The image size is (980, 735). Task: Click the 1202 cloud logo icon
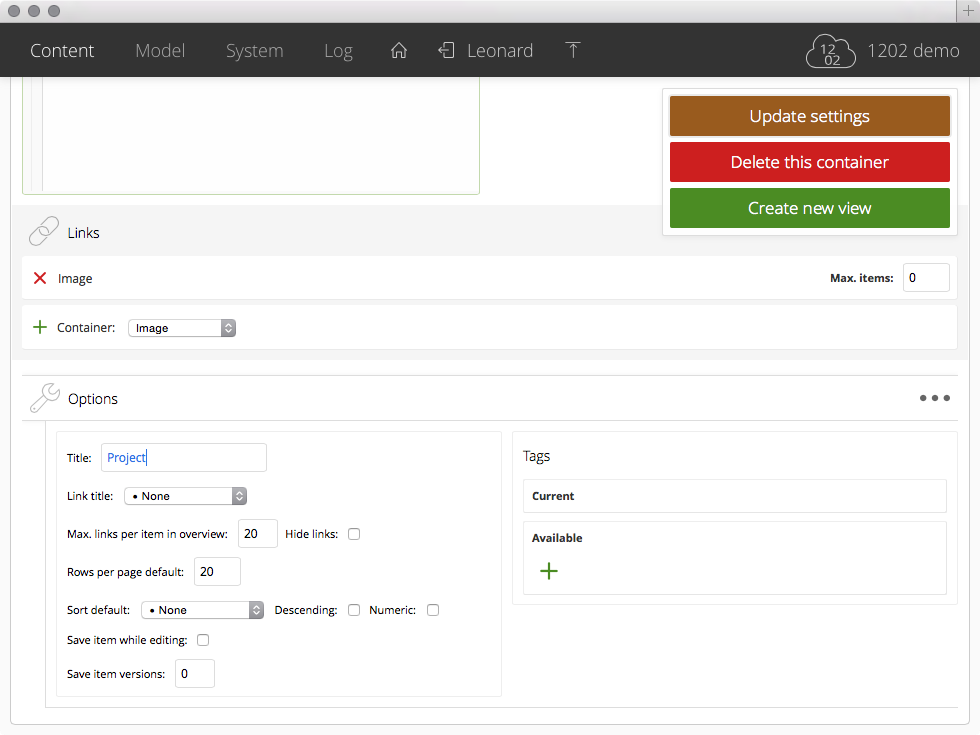(x=831, y=51)
